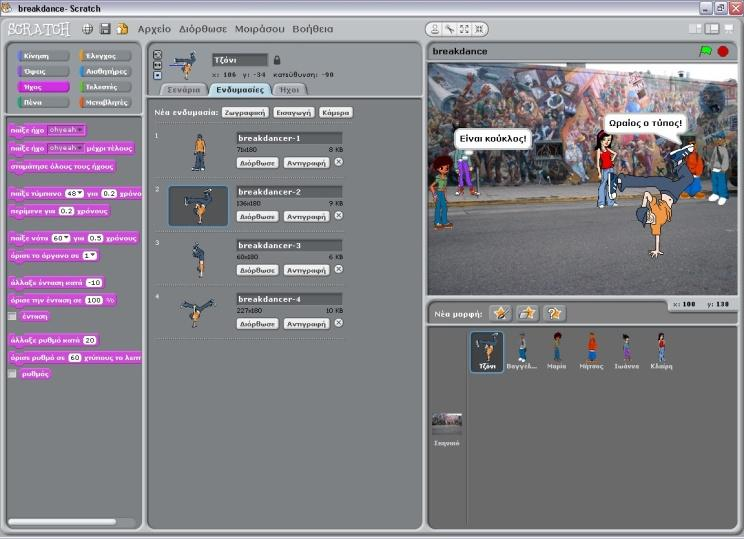Switch to the Σενάρια tab
Image resolution: width=744 pixels, height=539 pixels.
point(184,90)
